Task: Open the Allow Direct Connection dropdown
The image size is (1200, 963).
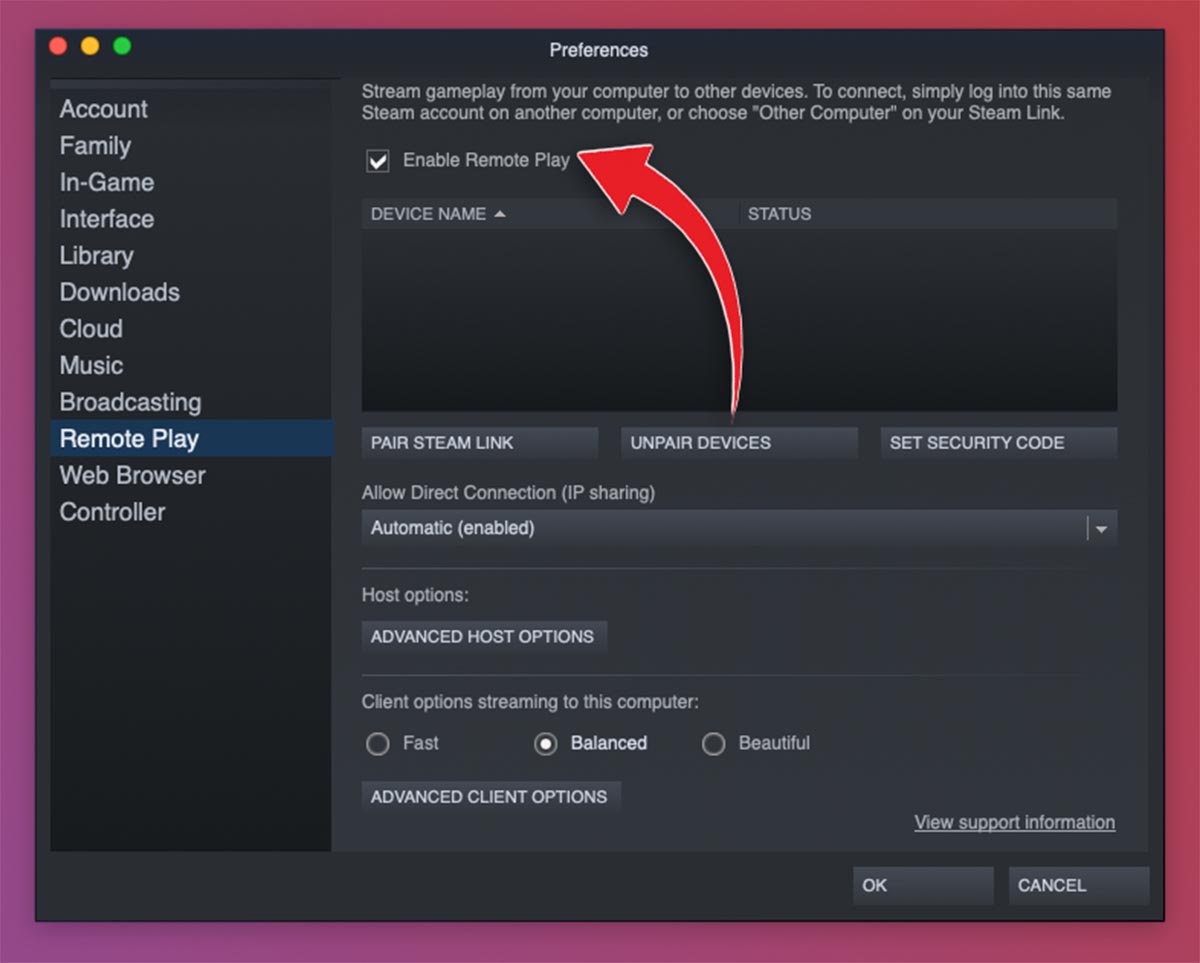Action: click(x=739, y=528)
